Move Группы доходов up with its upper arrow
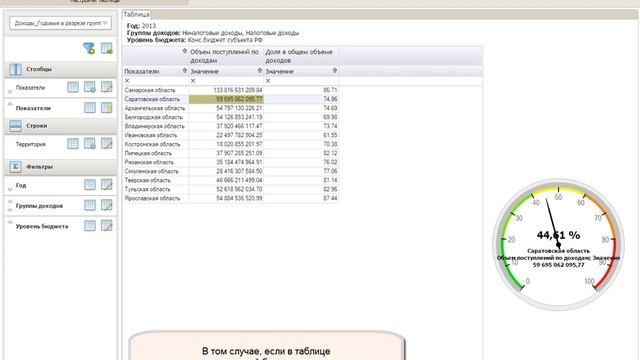The width and height of the screenshot is (640, 360). click(10, 202)
